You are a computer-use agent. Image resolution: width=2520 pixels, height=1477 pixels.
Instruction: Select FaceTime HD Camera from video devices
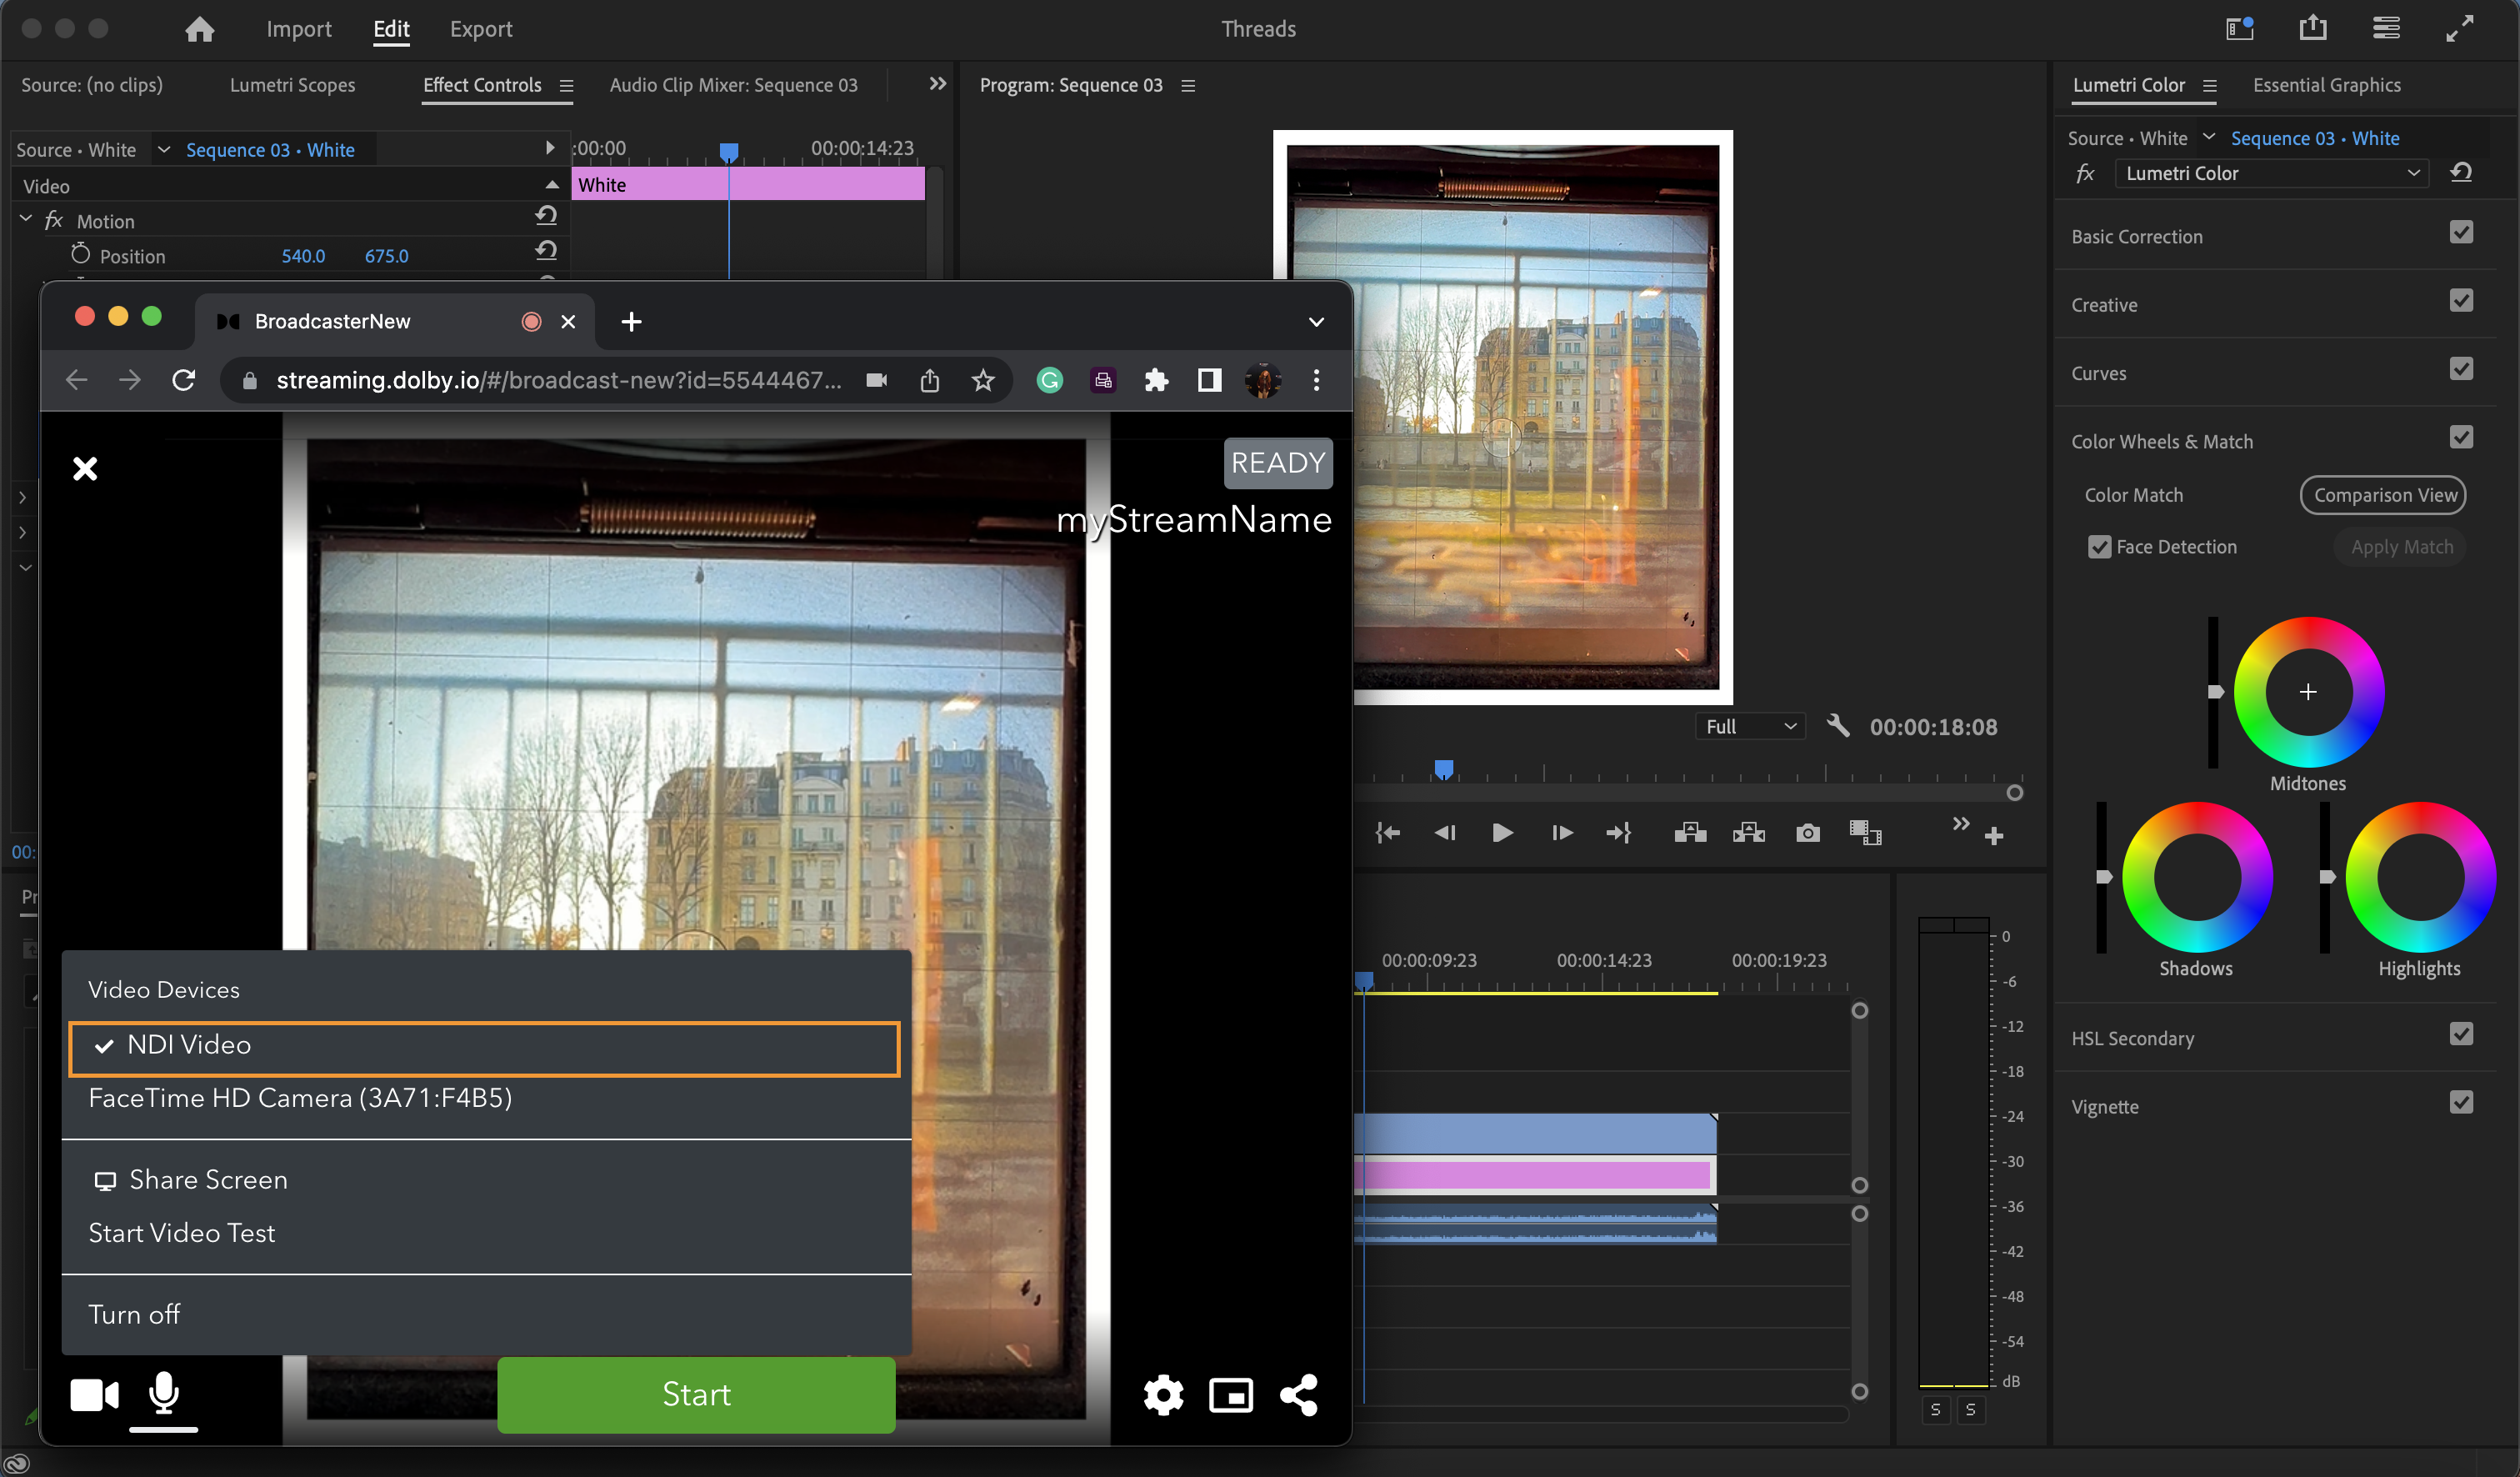pos(300,1098)
